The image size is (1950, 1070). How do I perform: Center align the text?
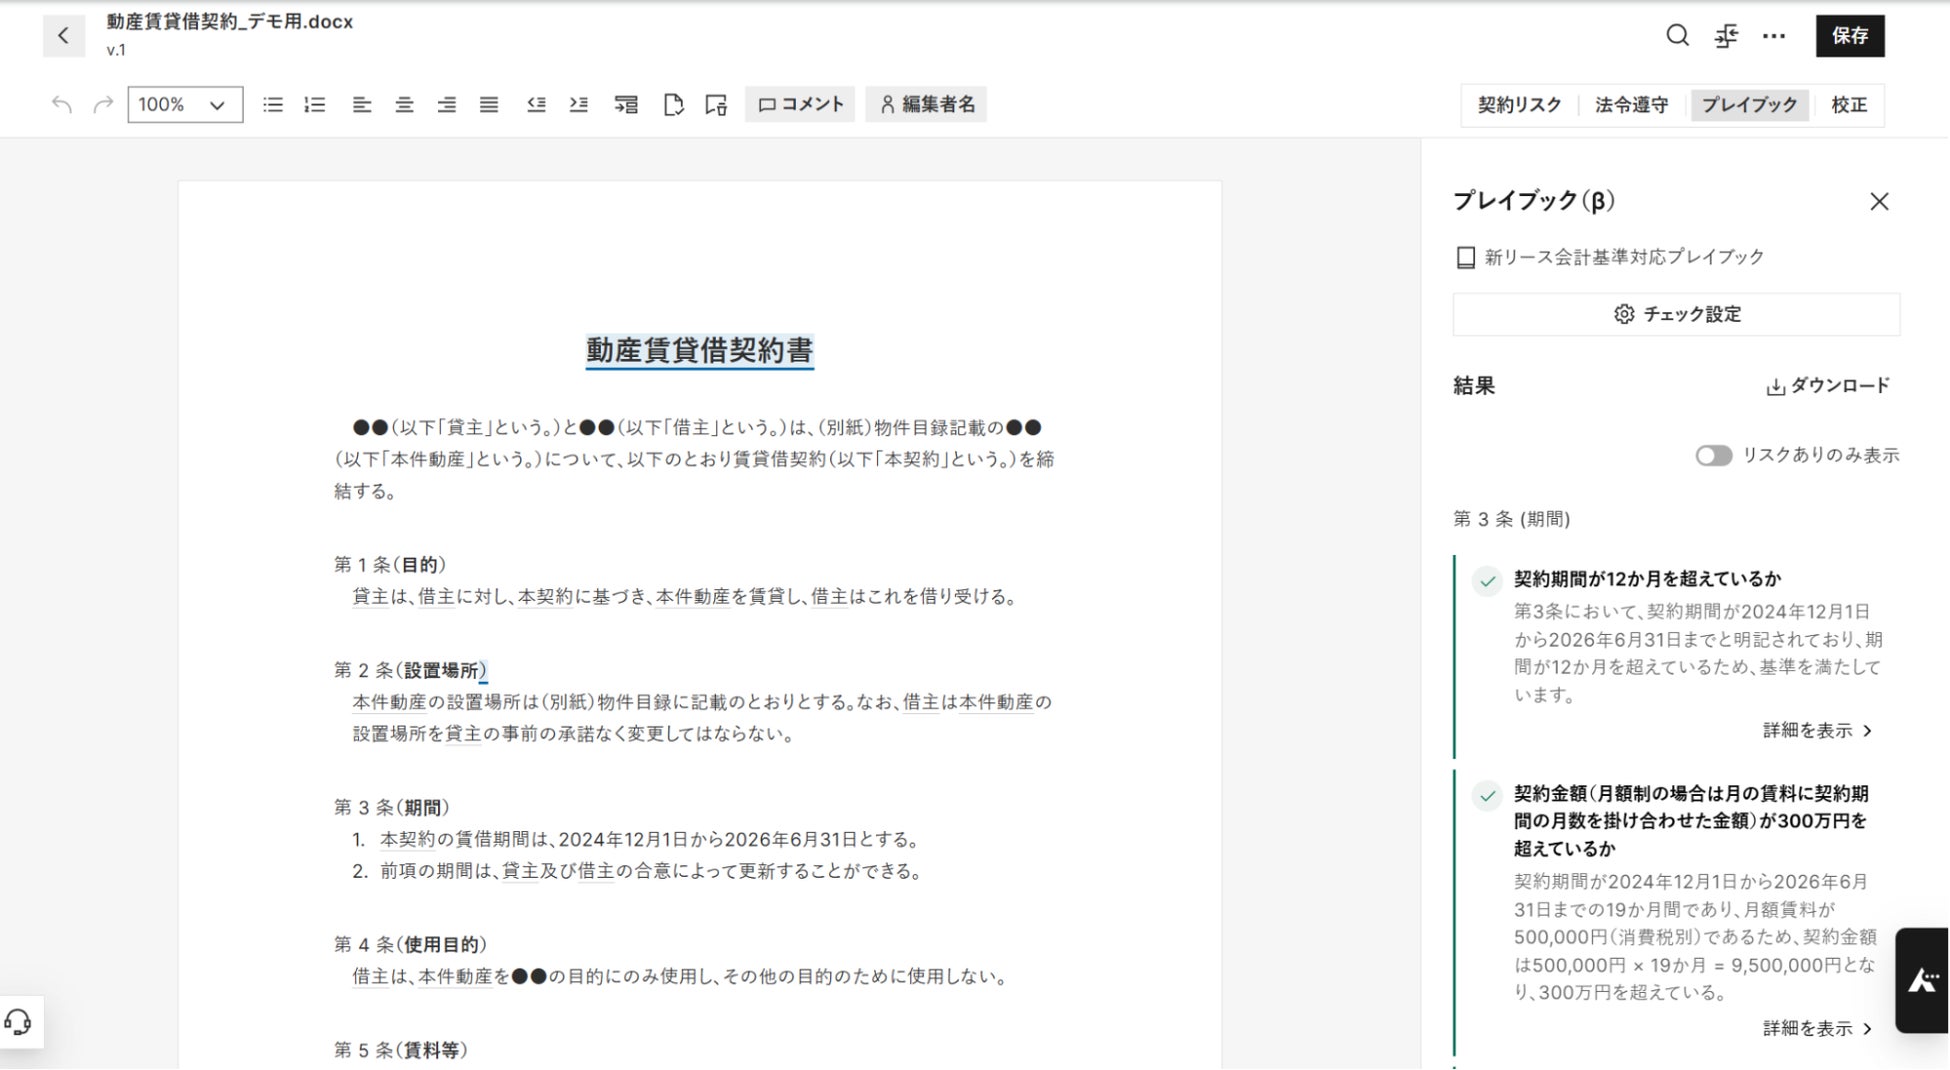point(404,104)
